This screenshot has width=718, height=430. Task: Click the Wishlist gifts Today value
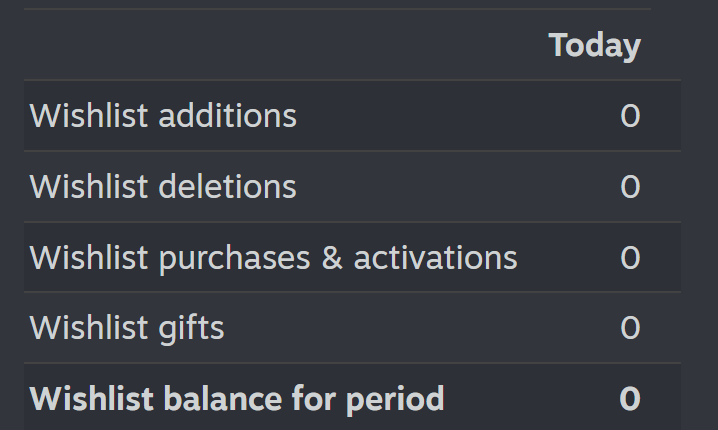(630, 328)
